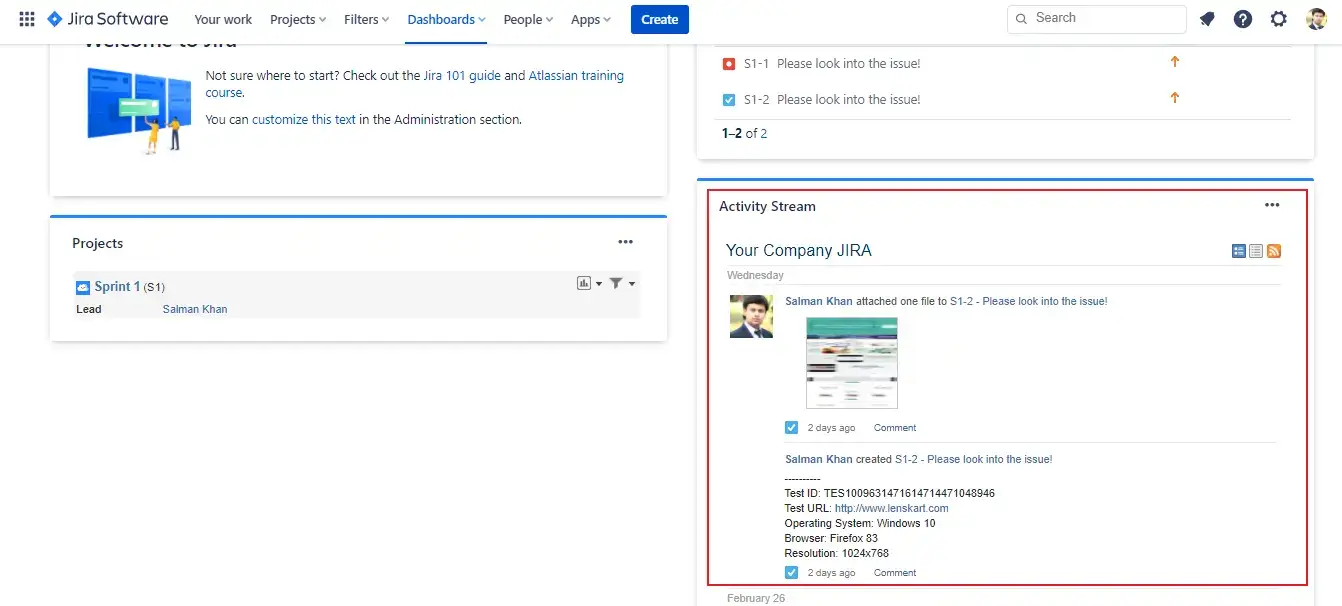Open the filter dropdown arrow for Sprint 1

tap(632, 283)
